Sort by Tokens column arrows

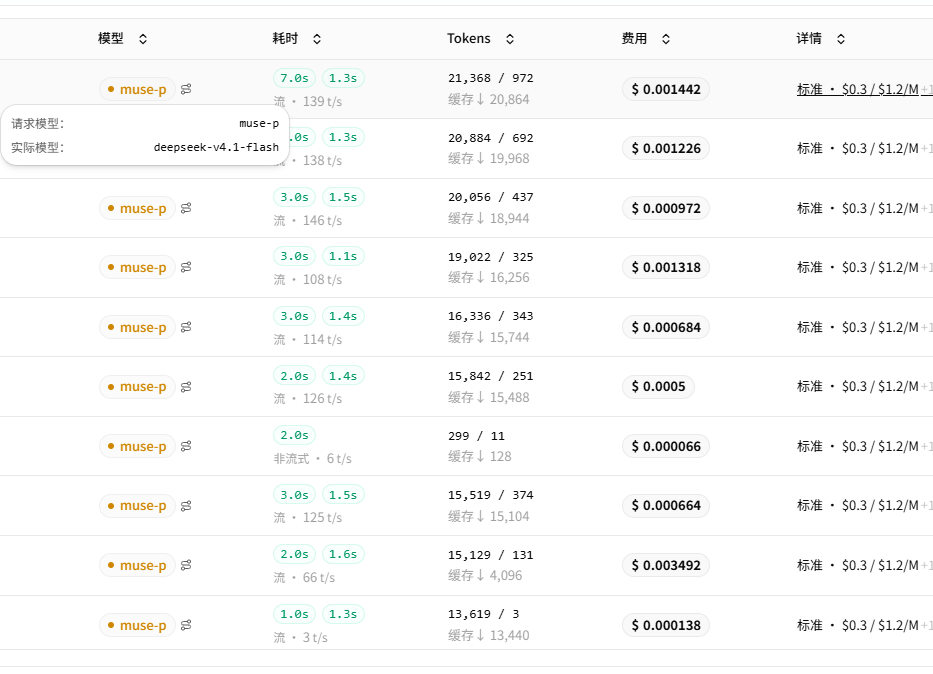tap(510, 39)
